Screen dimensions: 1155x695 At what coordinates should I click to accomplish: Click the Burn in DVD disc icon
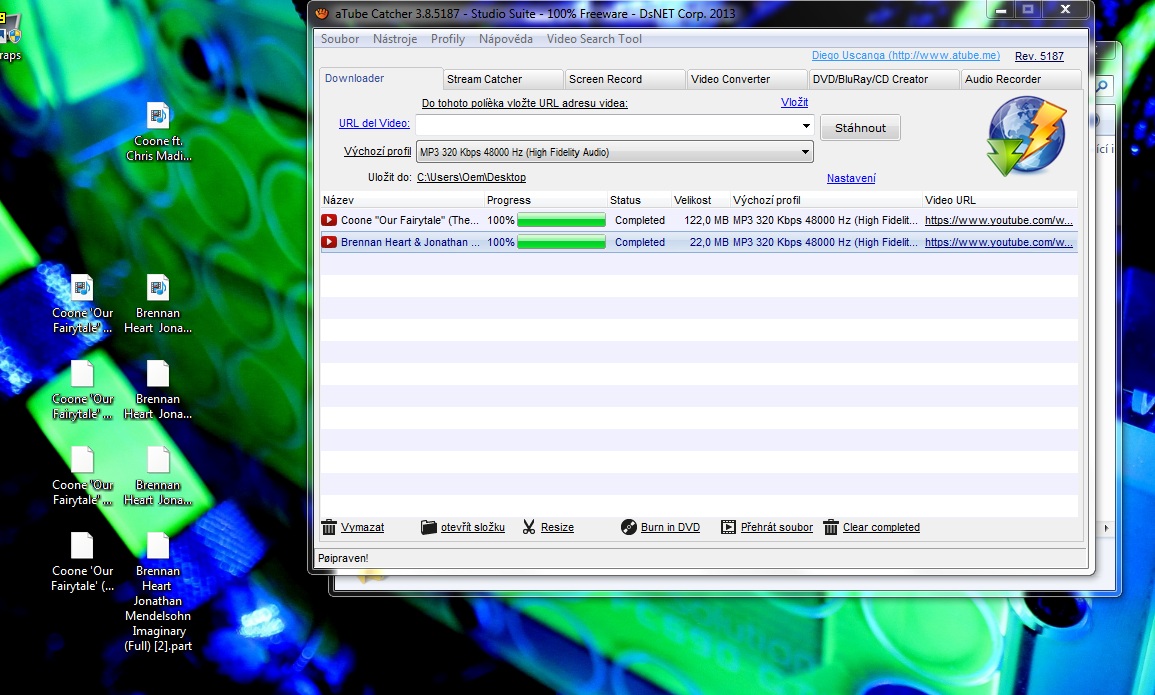tap(628, 527)
